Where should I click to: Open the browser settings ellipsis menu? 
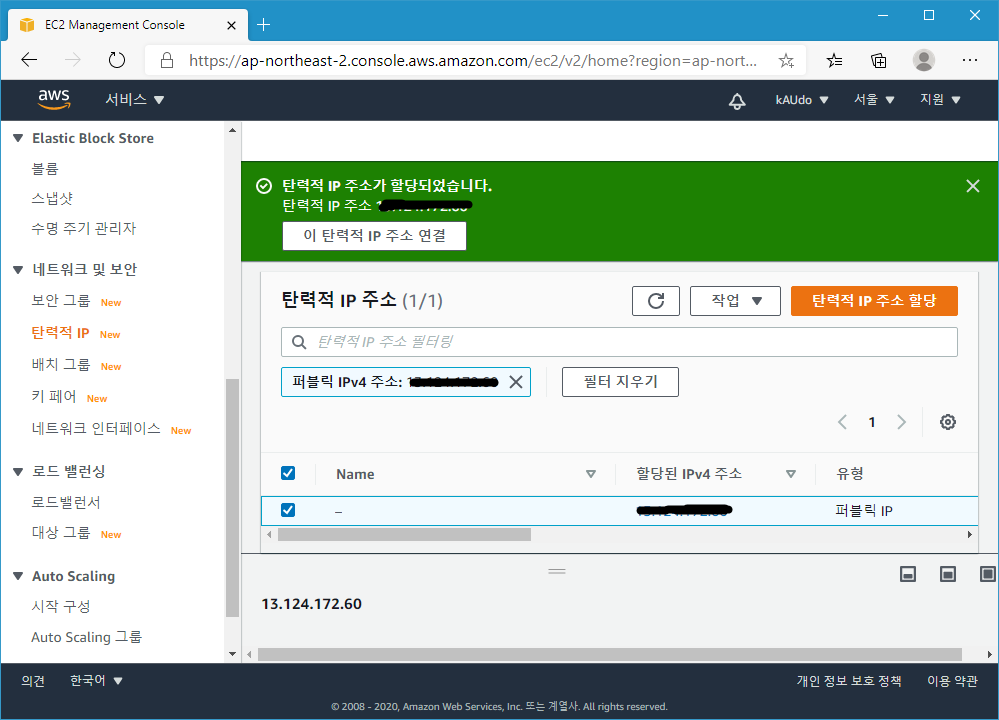(x=970, y=60)
